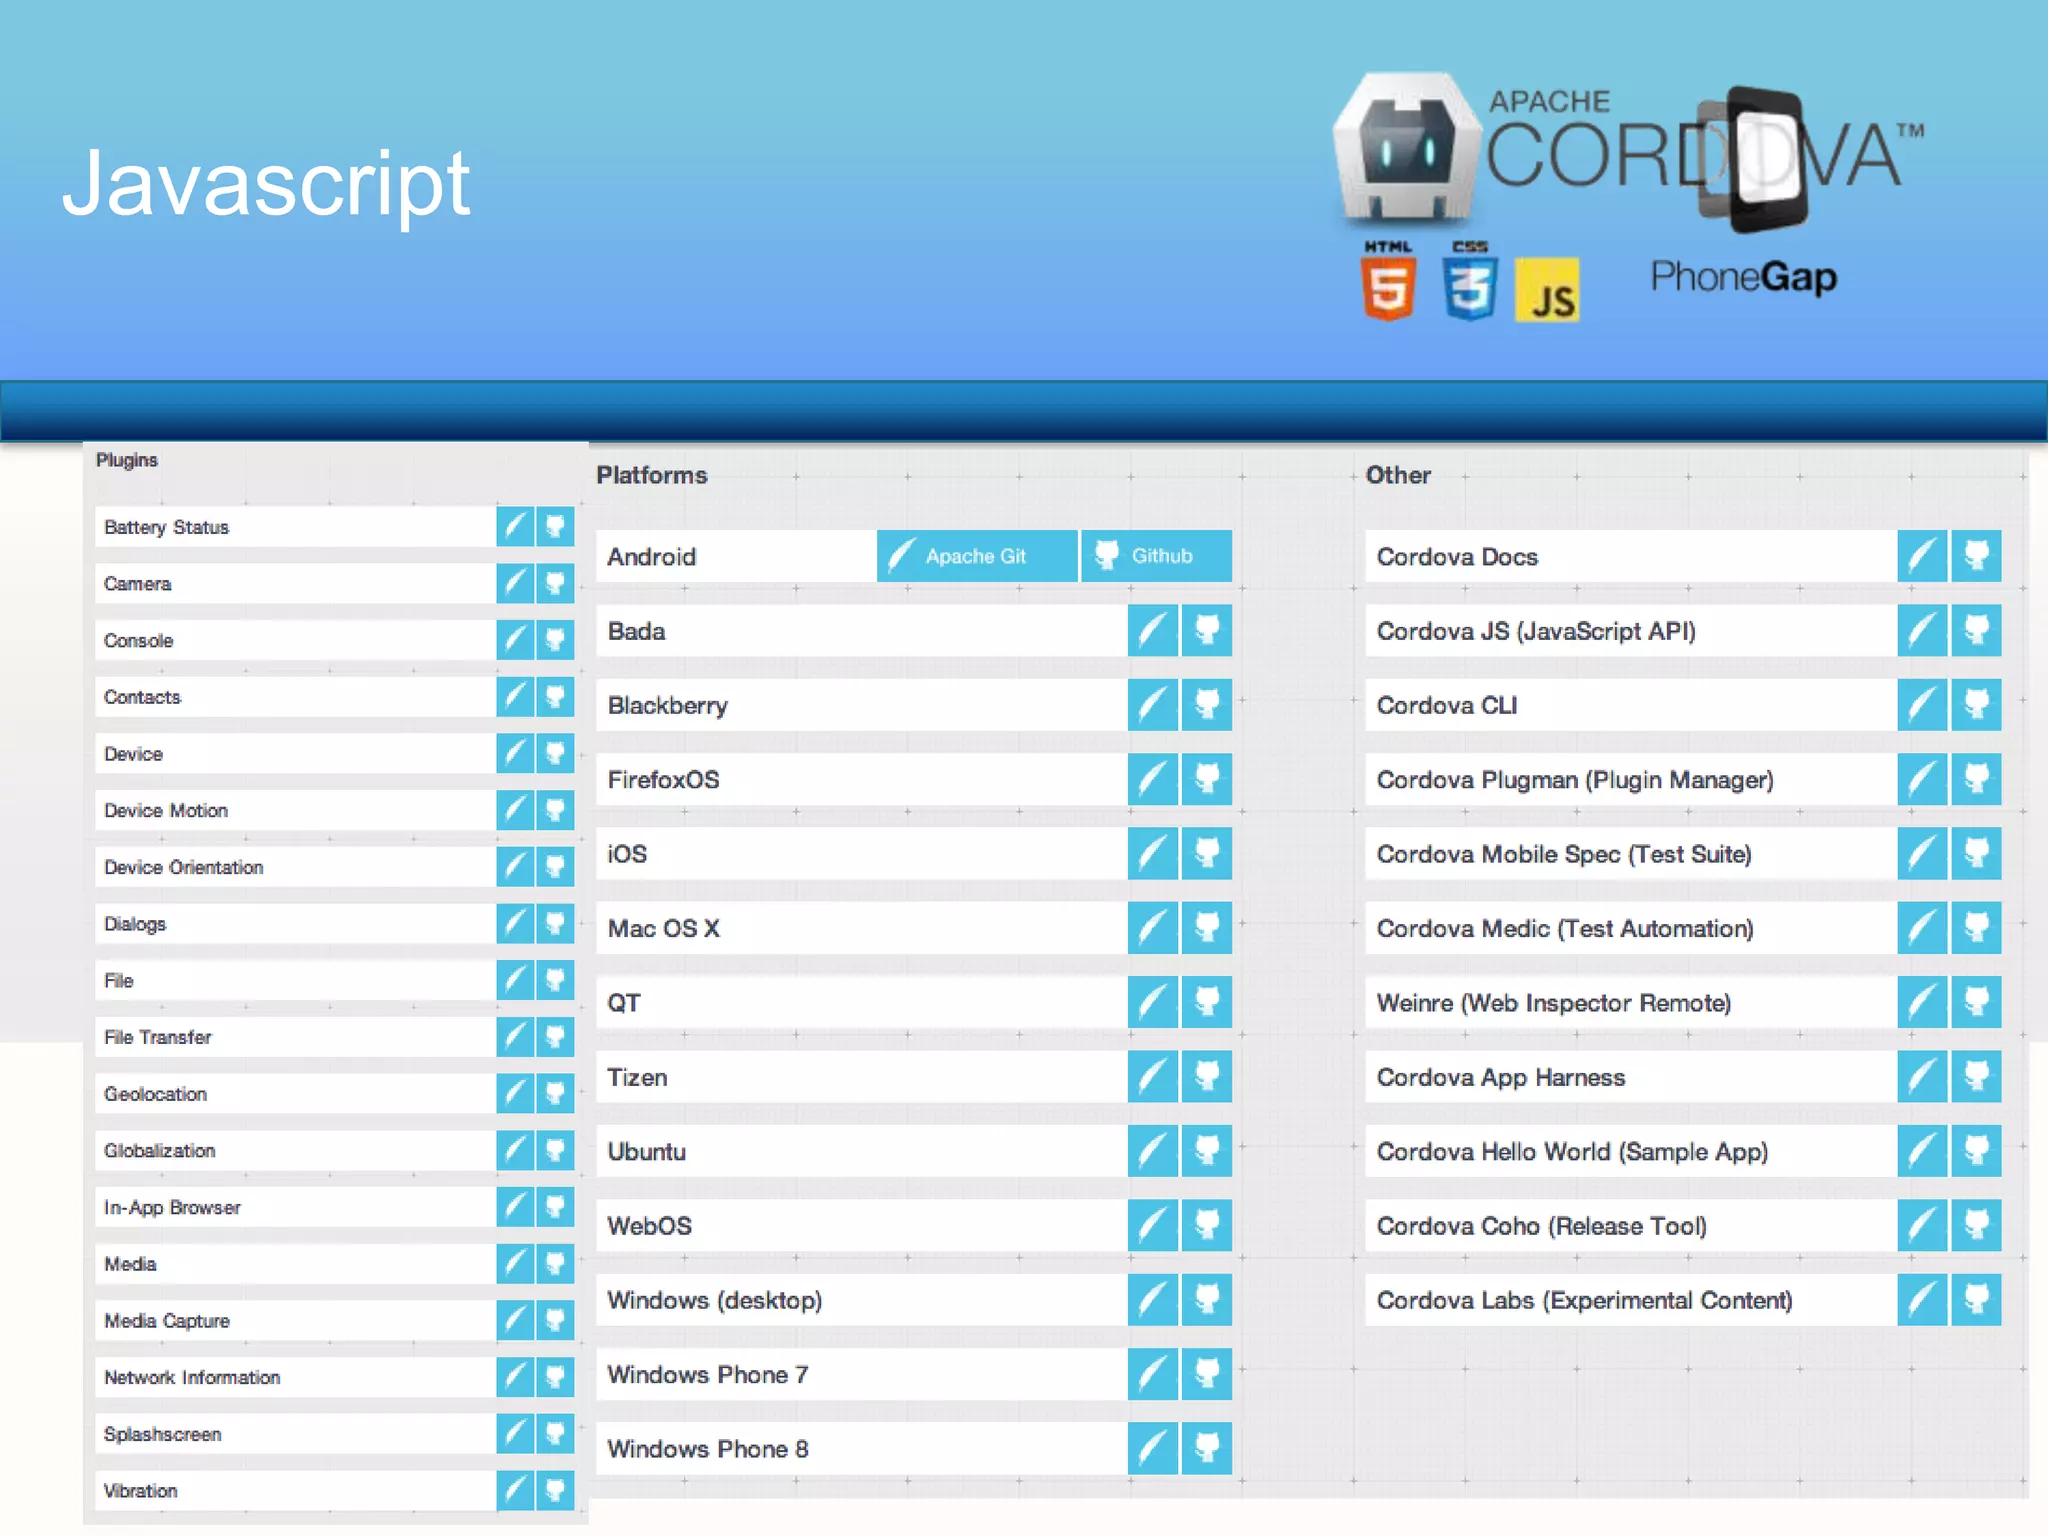Viewport: 2048px width, 1536px height.
Task: Click the HTML5 badge logo
Action: pyautogui.click(x=1388, y=283)
